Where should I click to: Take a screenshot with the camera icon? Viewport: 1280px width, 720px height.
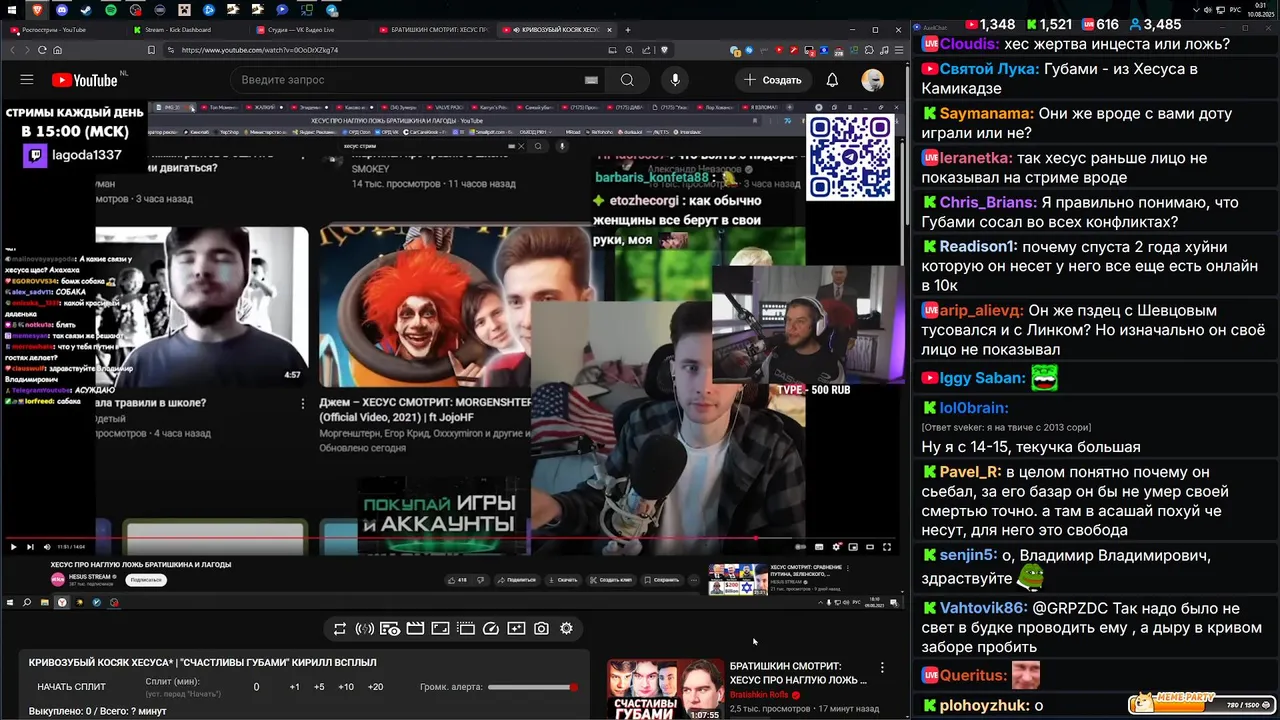[541, 629]
